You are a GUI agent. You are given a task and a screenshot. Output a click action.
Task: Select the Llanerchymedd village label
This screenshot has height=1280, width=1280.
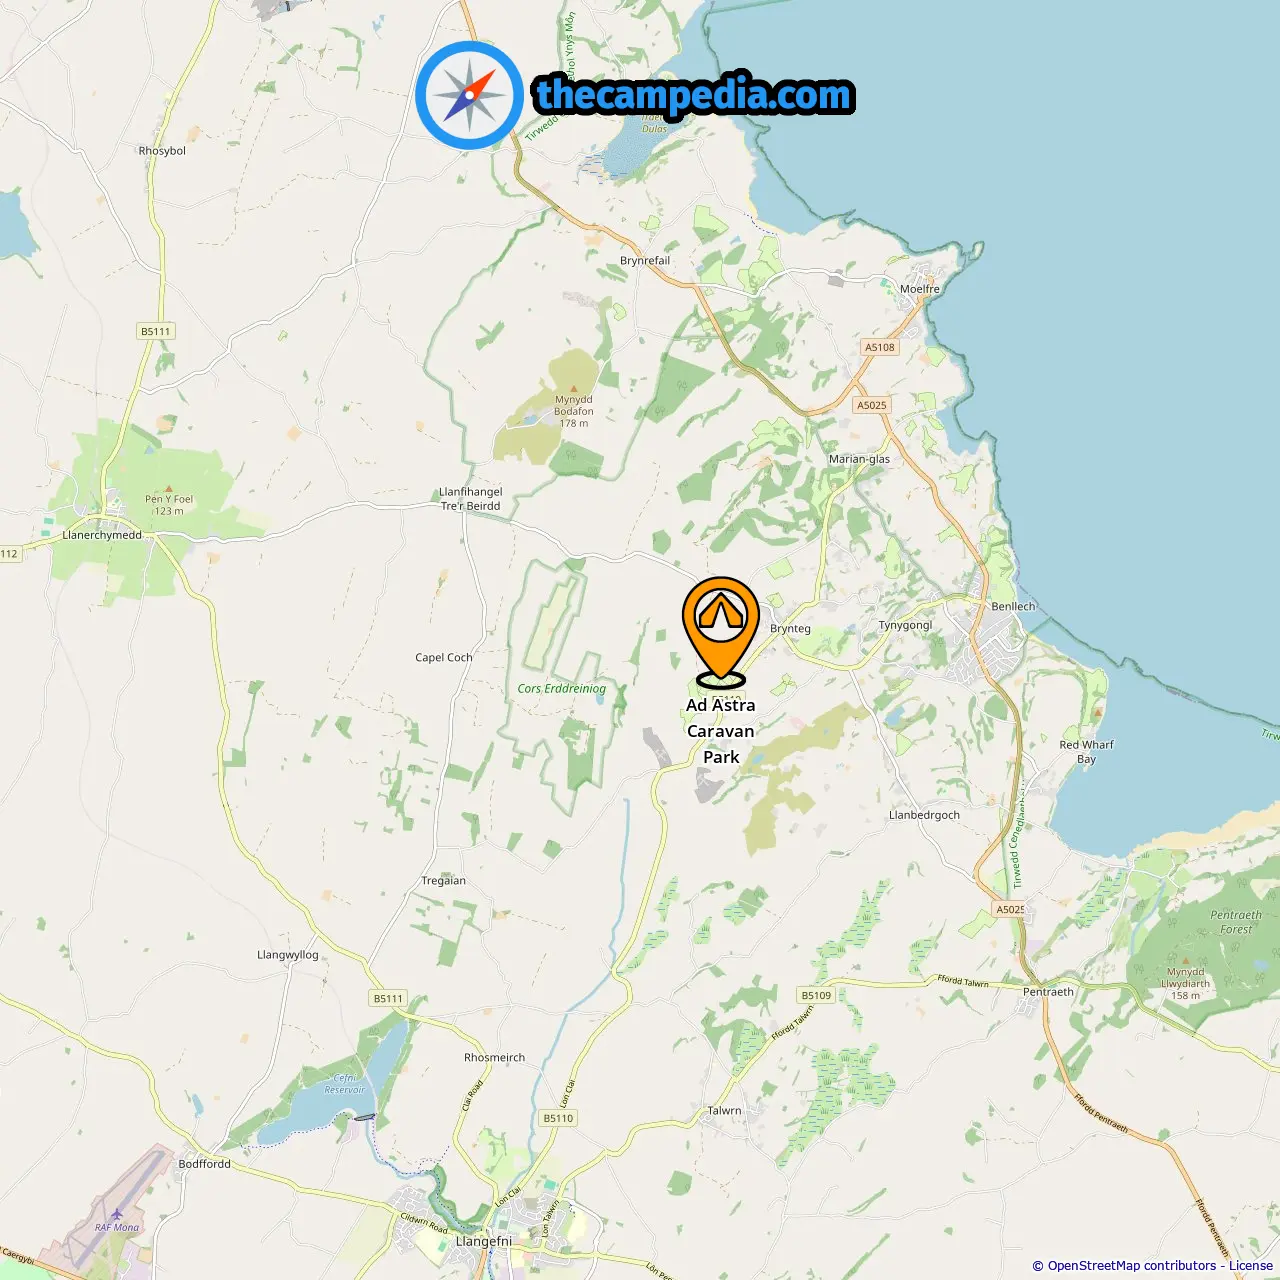point(102,535)
